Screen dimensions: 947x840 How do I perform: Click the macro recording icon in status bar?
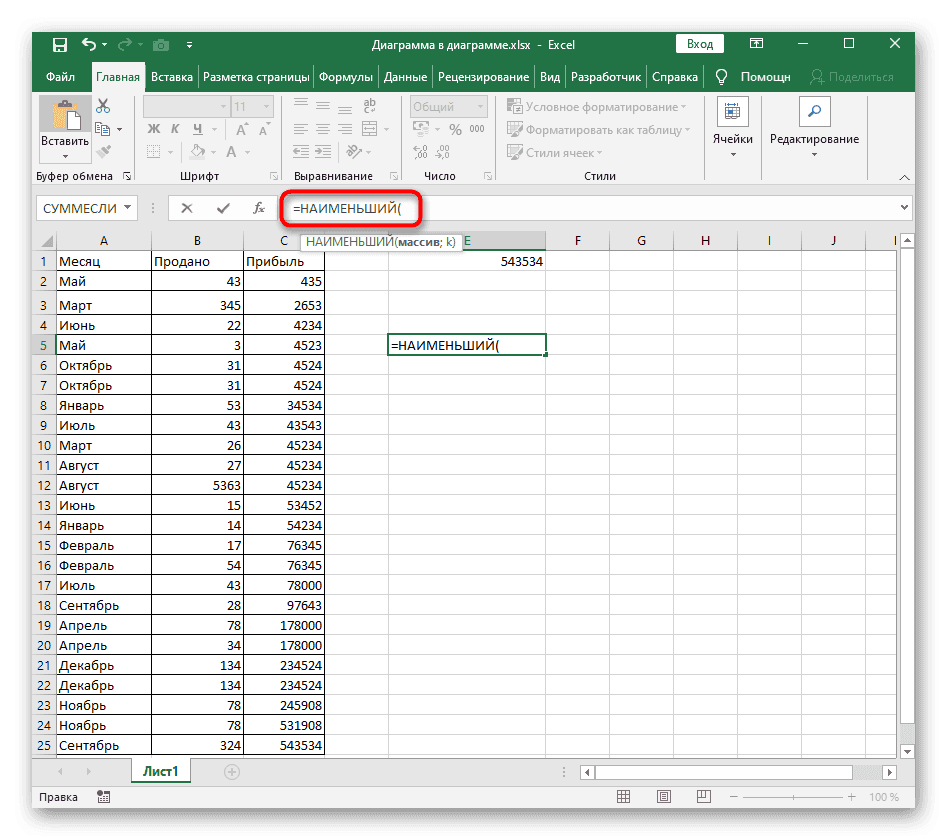point(104,797)
